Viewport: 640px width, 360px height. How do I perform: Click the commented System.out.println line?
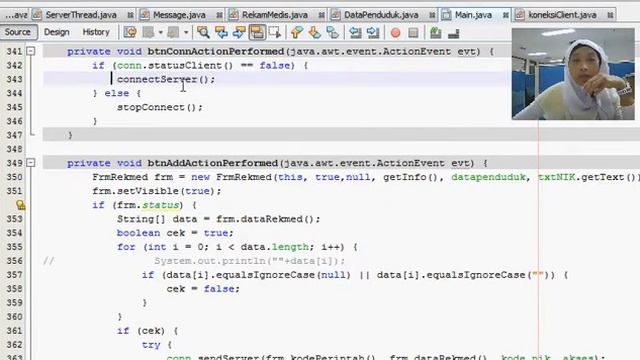(249, 261)
